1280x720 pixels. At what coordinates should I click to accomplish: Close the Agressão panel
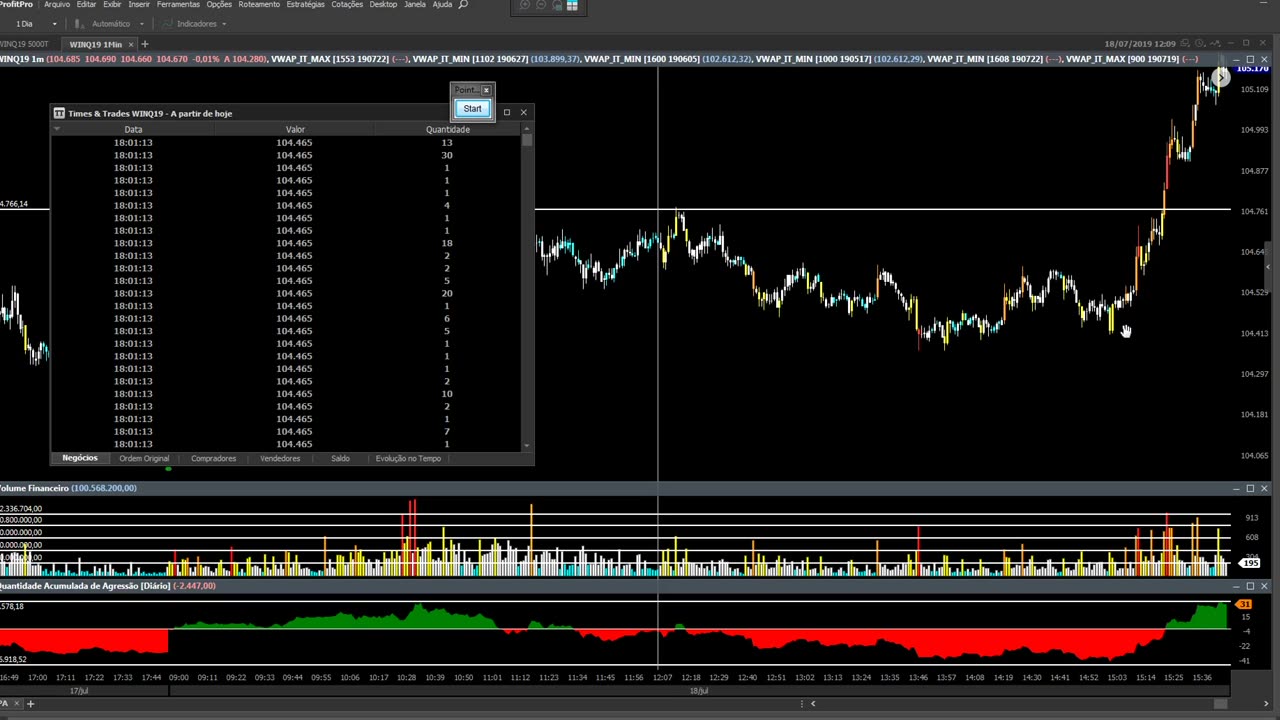1264,586
